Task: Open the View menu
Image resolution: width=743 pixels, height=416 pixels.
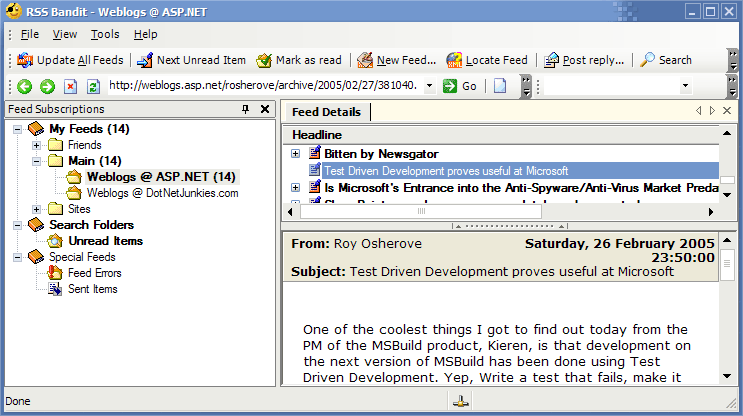Action: click(64, 34)
